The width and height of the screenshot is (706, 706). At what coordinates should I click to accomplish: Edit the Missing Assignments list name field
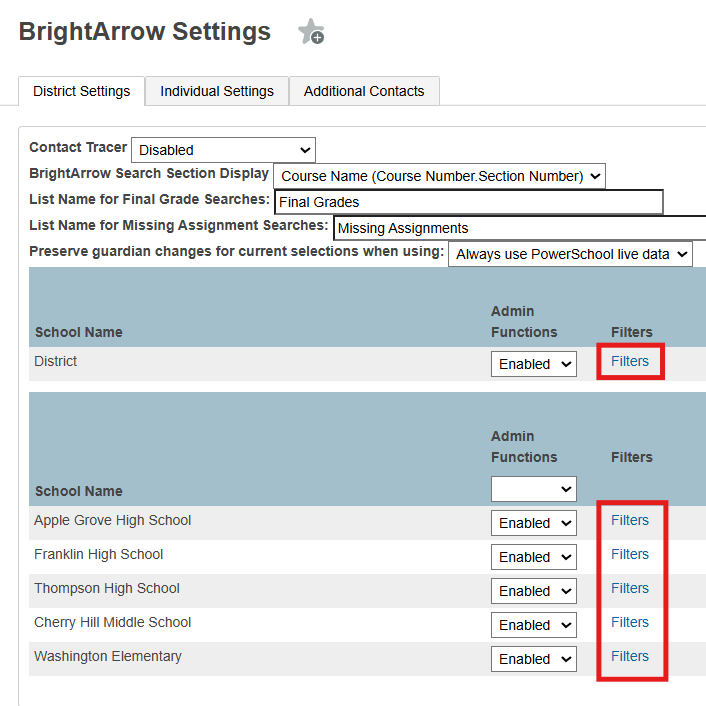(x=520, y=228)
